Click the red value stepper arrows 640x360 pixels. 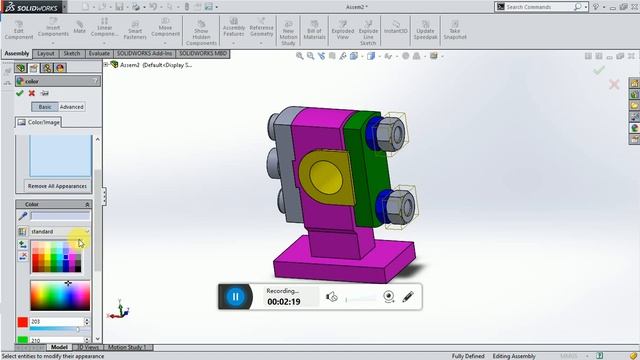pyautogui.click(x=87, y=322)
